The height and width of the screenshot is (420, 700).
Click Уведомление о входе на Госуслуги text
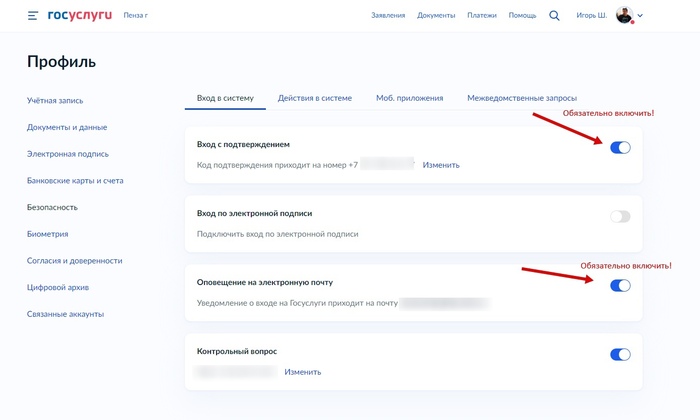point(297,303)
